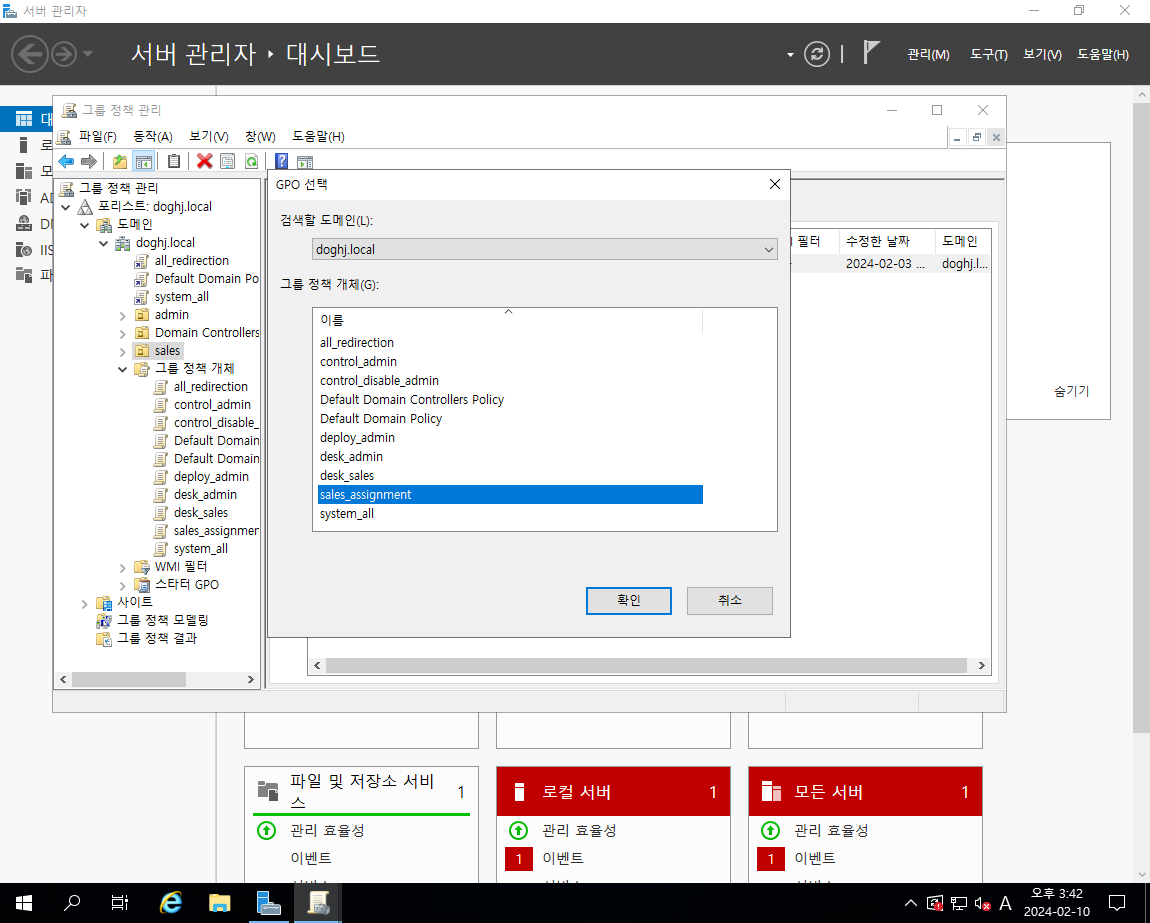Show hidden tray icons chevron
This screenshot has width=1150, height=923.
pyautogui.click(x=910, y=903)
